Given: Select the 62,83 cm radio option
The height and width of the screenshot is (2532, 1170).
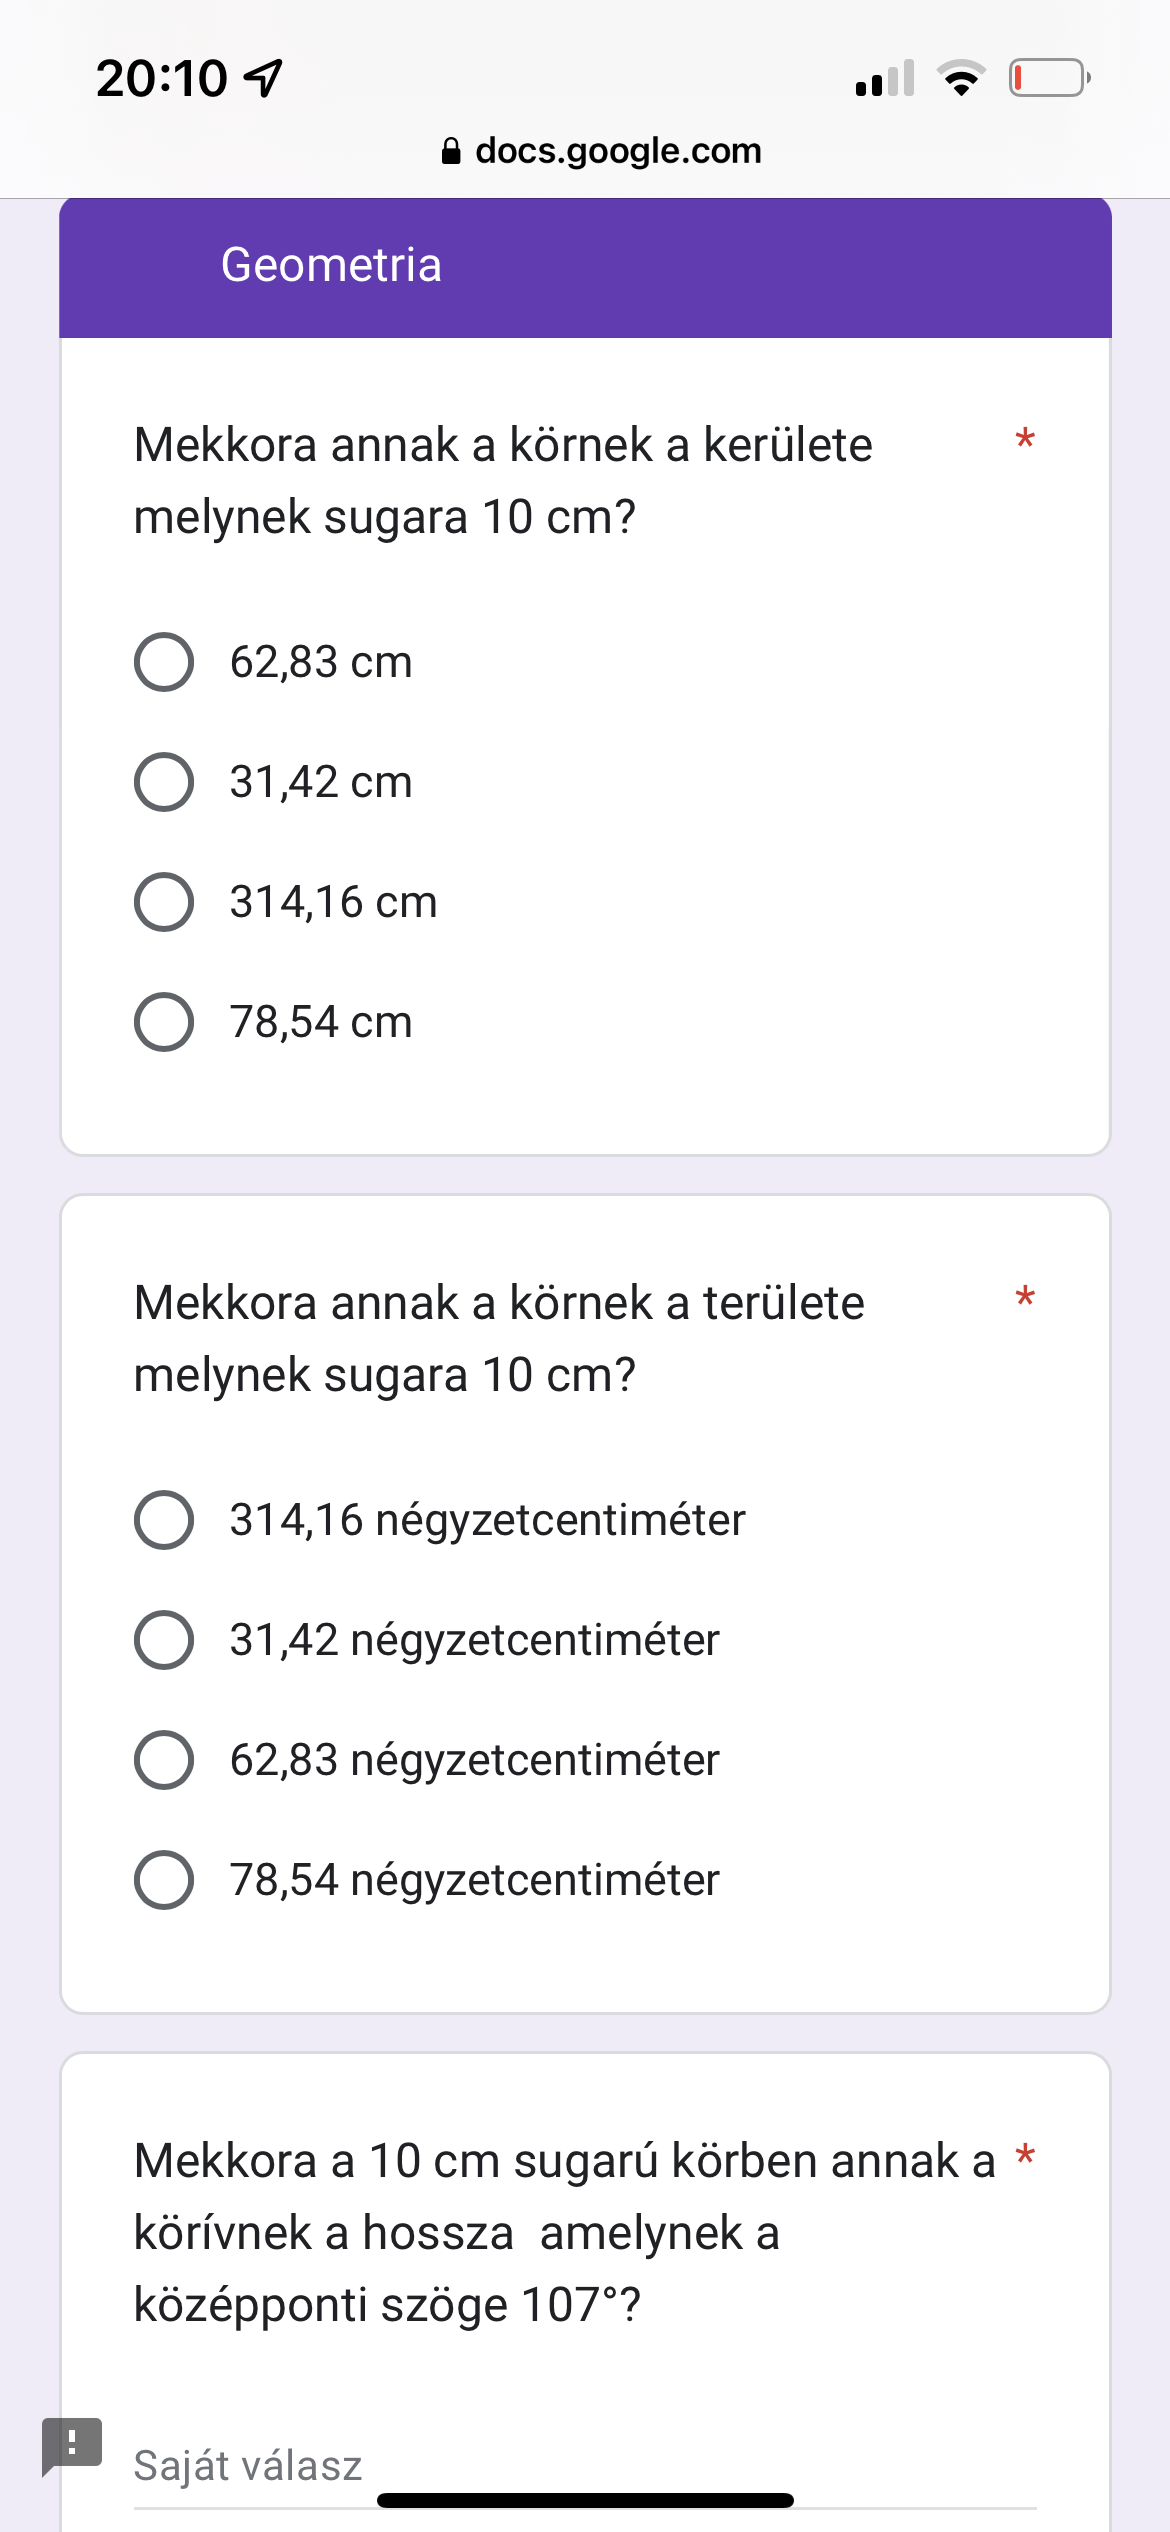Looking at the screenshot, I should click(164, 662).
